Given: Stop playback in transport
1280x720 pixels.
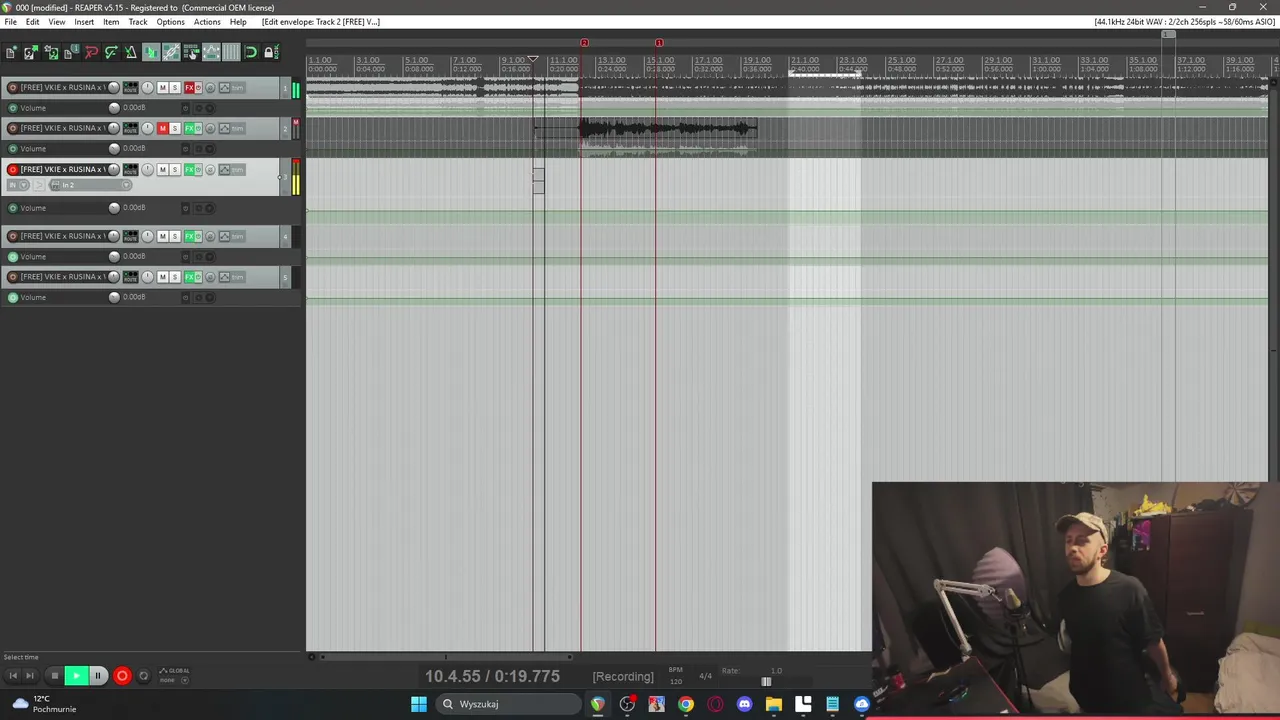Looking at the screenshot, I should coord(55,676).
